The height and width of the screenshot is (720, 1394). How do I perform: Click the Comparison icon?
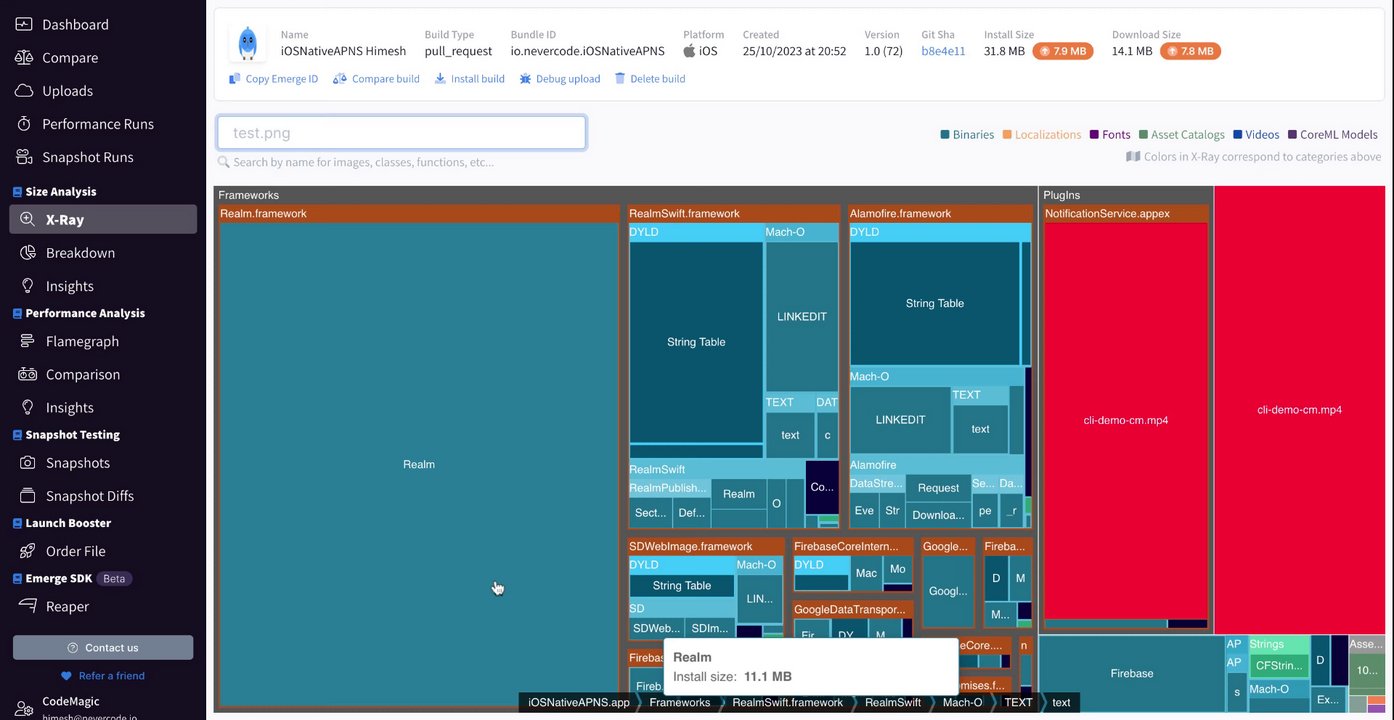[x=28, y=374]
